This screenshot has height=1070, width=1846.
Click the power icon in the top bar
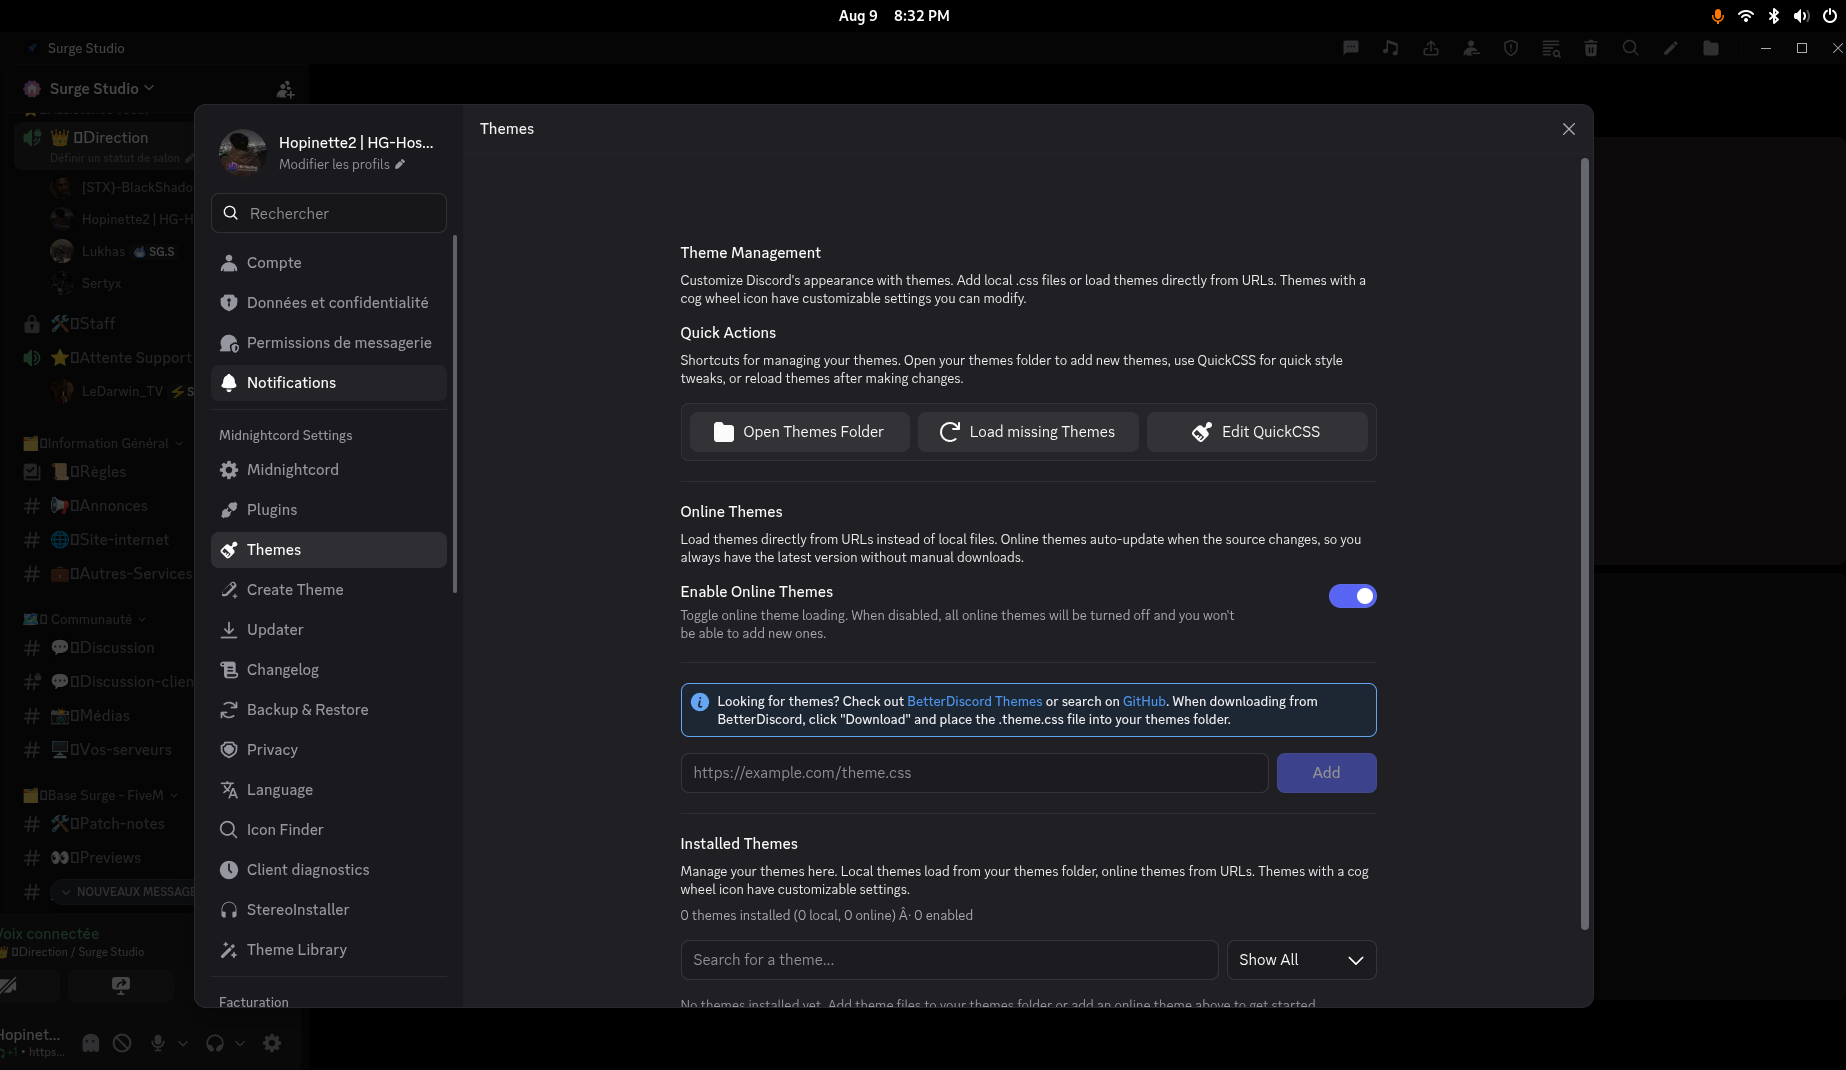click(x=1830, y=16)
